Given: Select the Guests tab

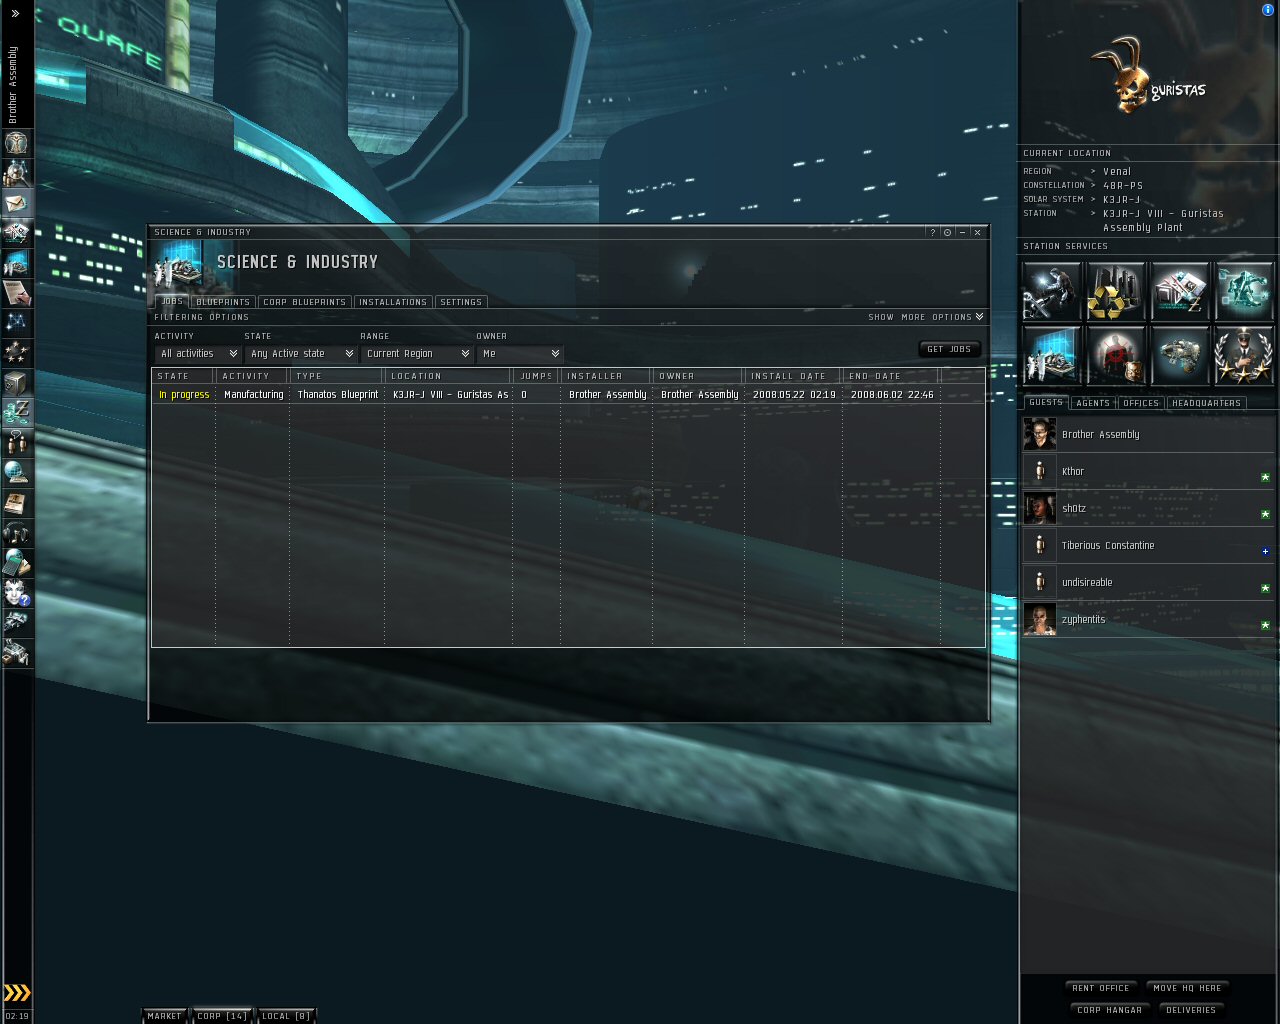Looking at the screenshot, I should point(1046,402).
